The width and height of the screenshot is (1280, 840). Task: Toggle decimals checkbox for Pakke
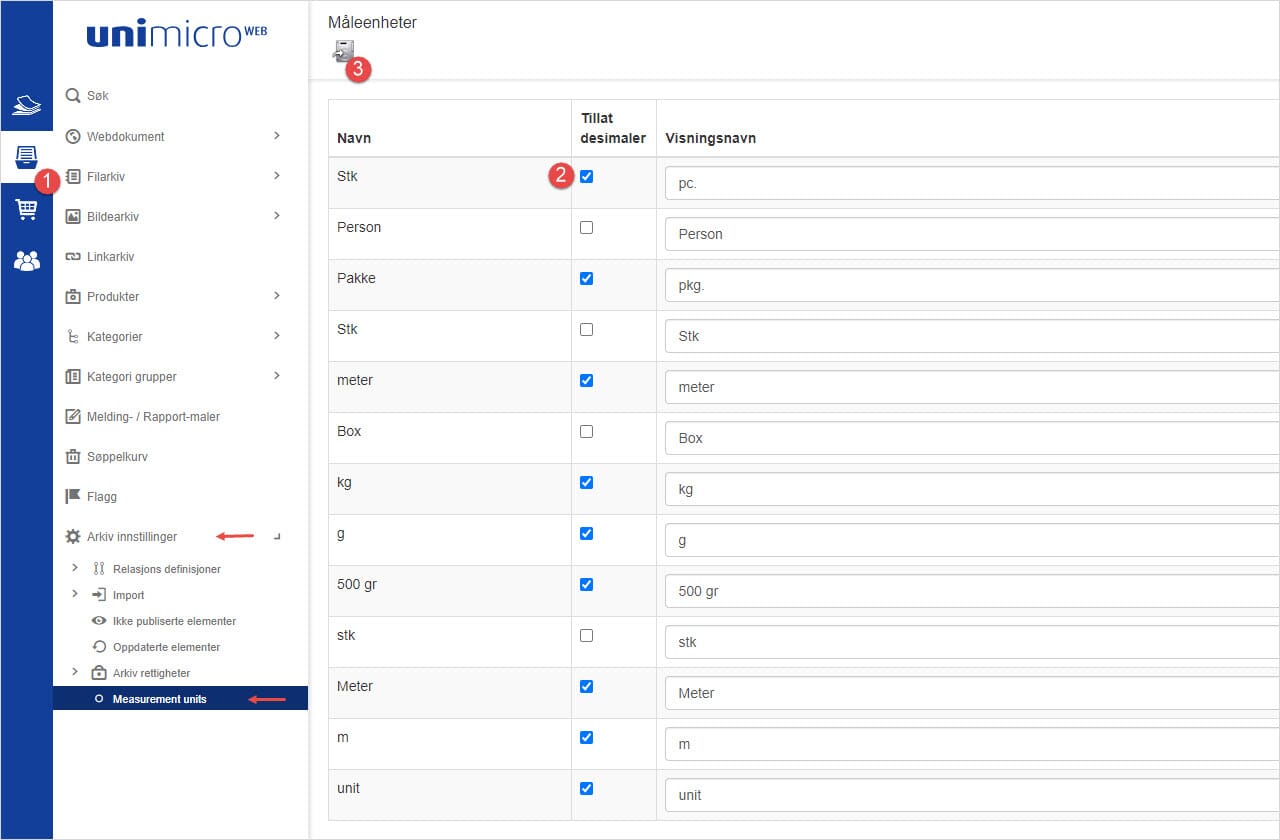586,278
